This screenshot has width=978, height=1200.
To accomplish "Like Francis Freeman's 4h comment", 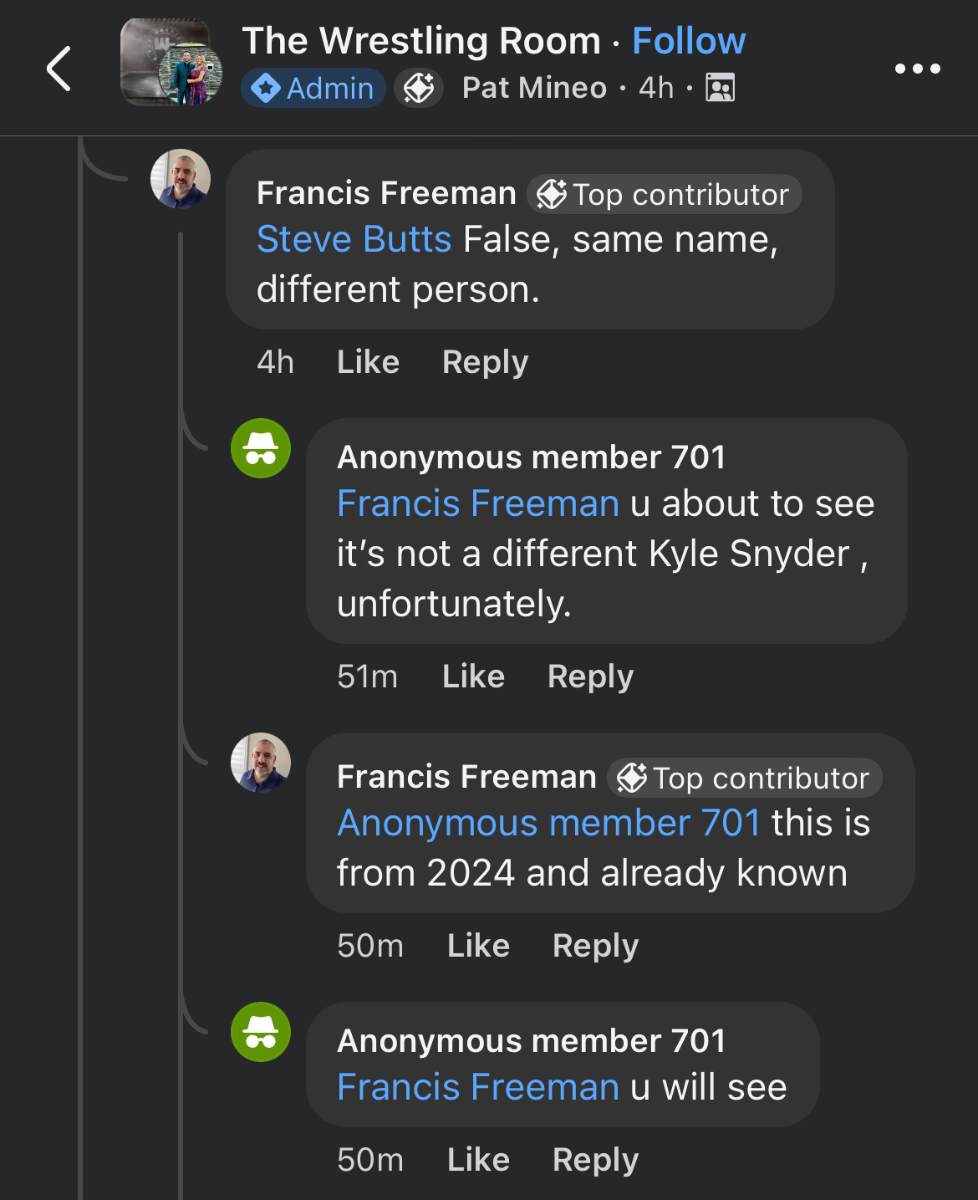I will click(368, 362).
